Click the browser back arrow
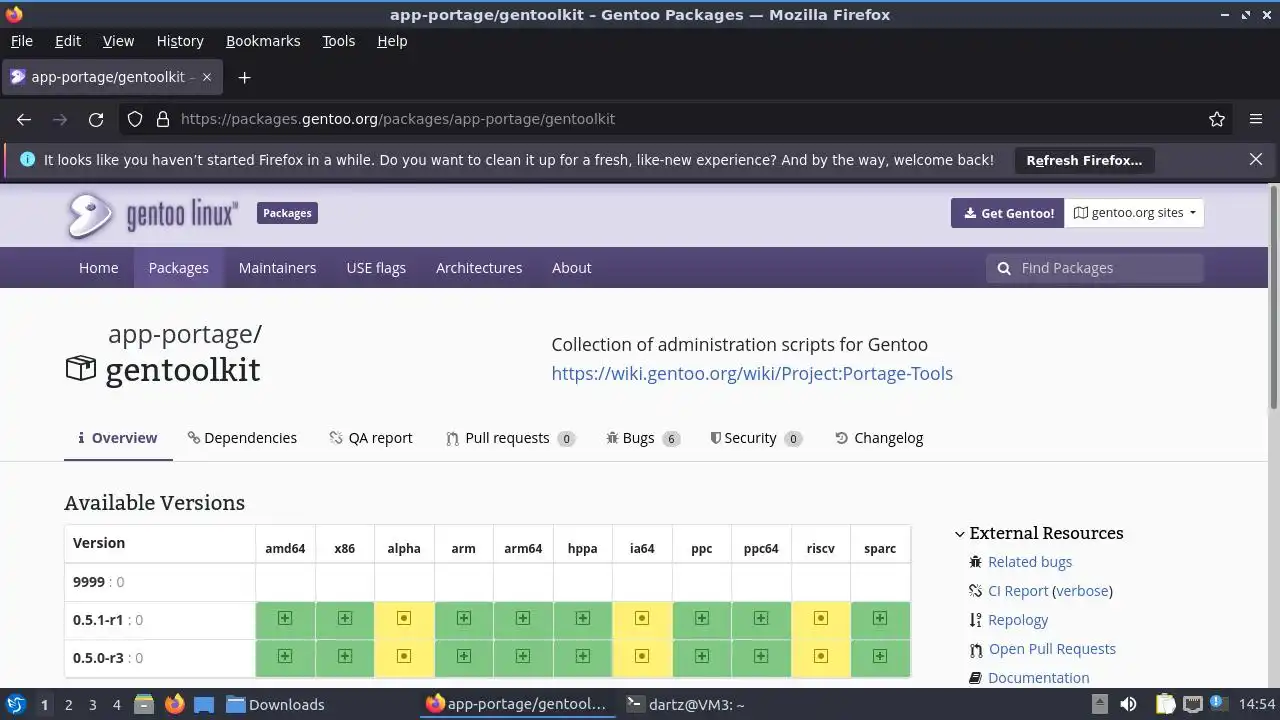 coord(24,119)
